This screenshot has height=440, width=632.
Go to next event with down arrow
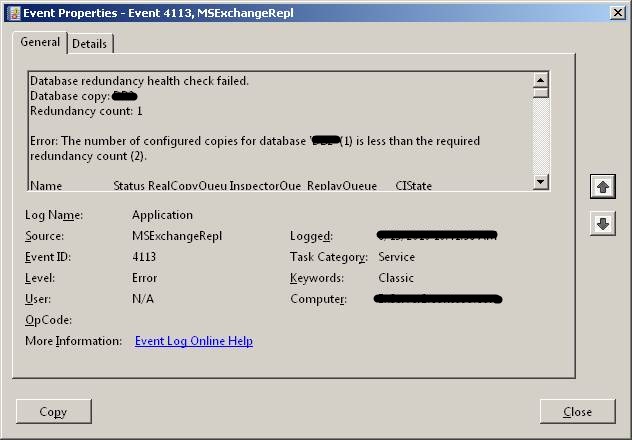603,224
